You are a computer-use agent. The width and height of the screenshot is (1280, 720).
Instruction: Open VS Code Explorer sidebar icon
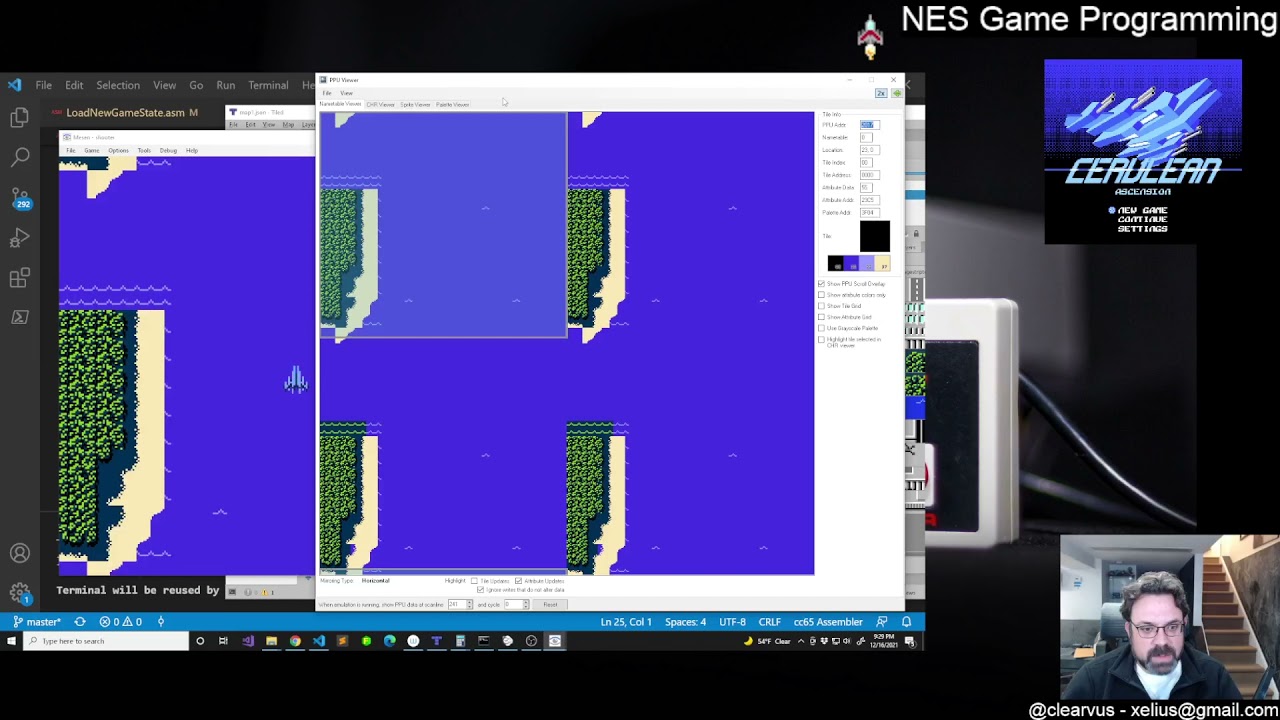click(20, 118)
